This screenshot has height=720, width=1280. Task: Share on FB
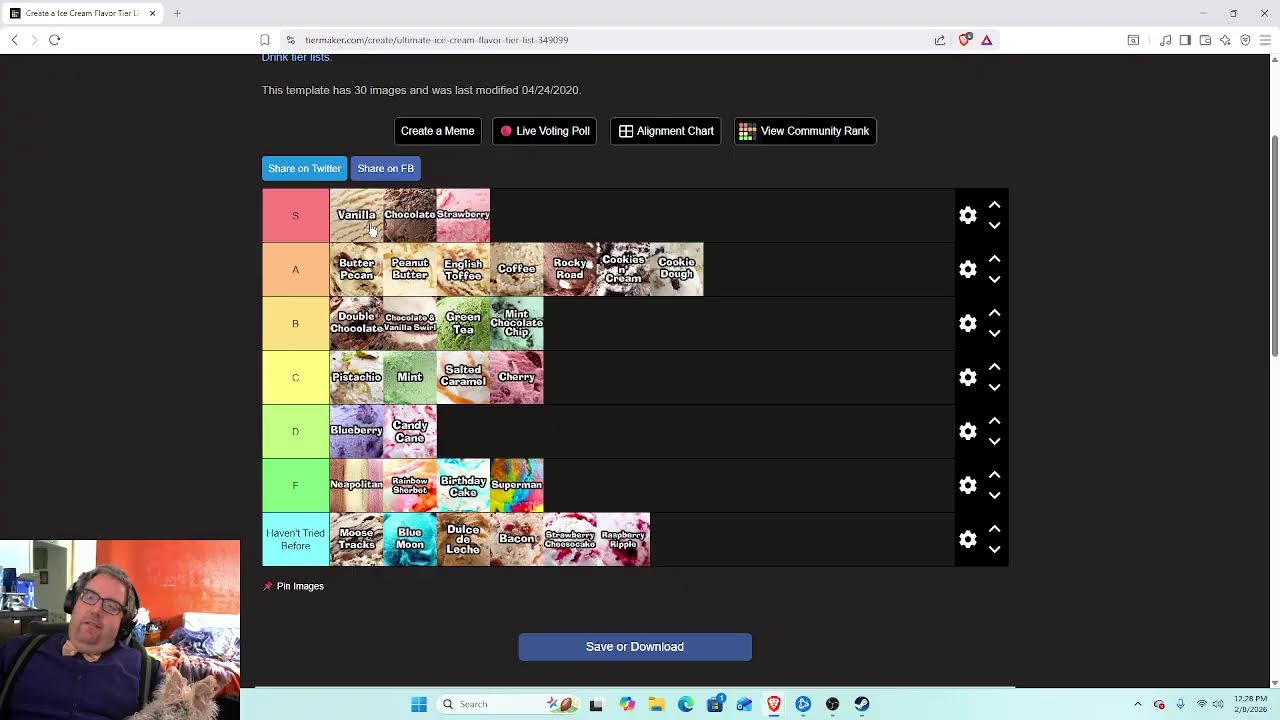click(385, 168)
